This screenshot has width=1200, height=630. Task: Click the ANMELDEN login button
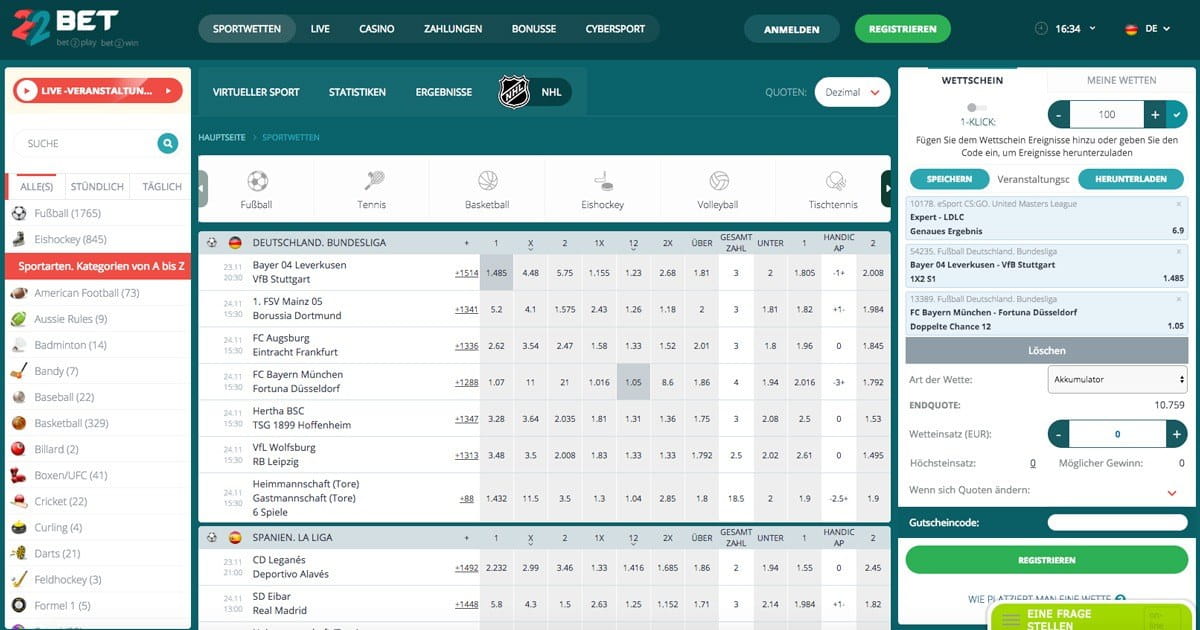(x=792, y=29)
